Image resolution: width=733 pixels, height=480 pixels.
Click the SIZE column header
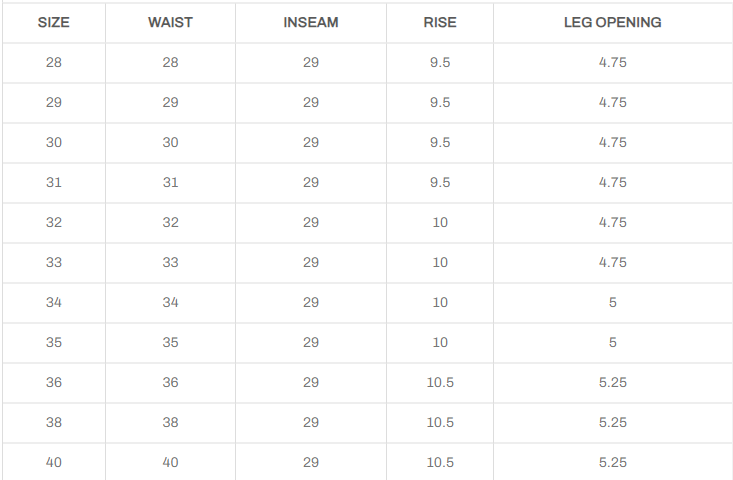(x=54, y=22)
